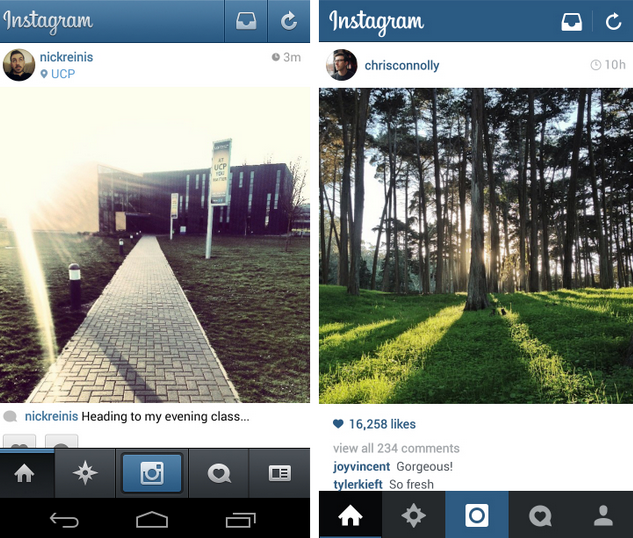Image resolution: width=633 pixels, height=538 pixels.
Task: Refresh the feed in left Instagram header
Action: 289,21
